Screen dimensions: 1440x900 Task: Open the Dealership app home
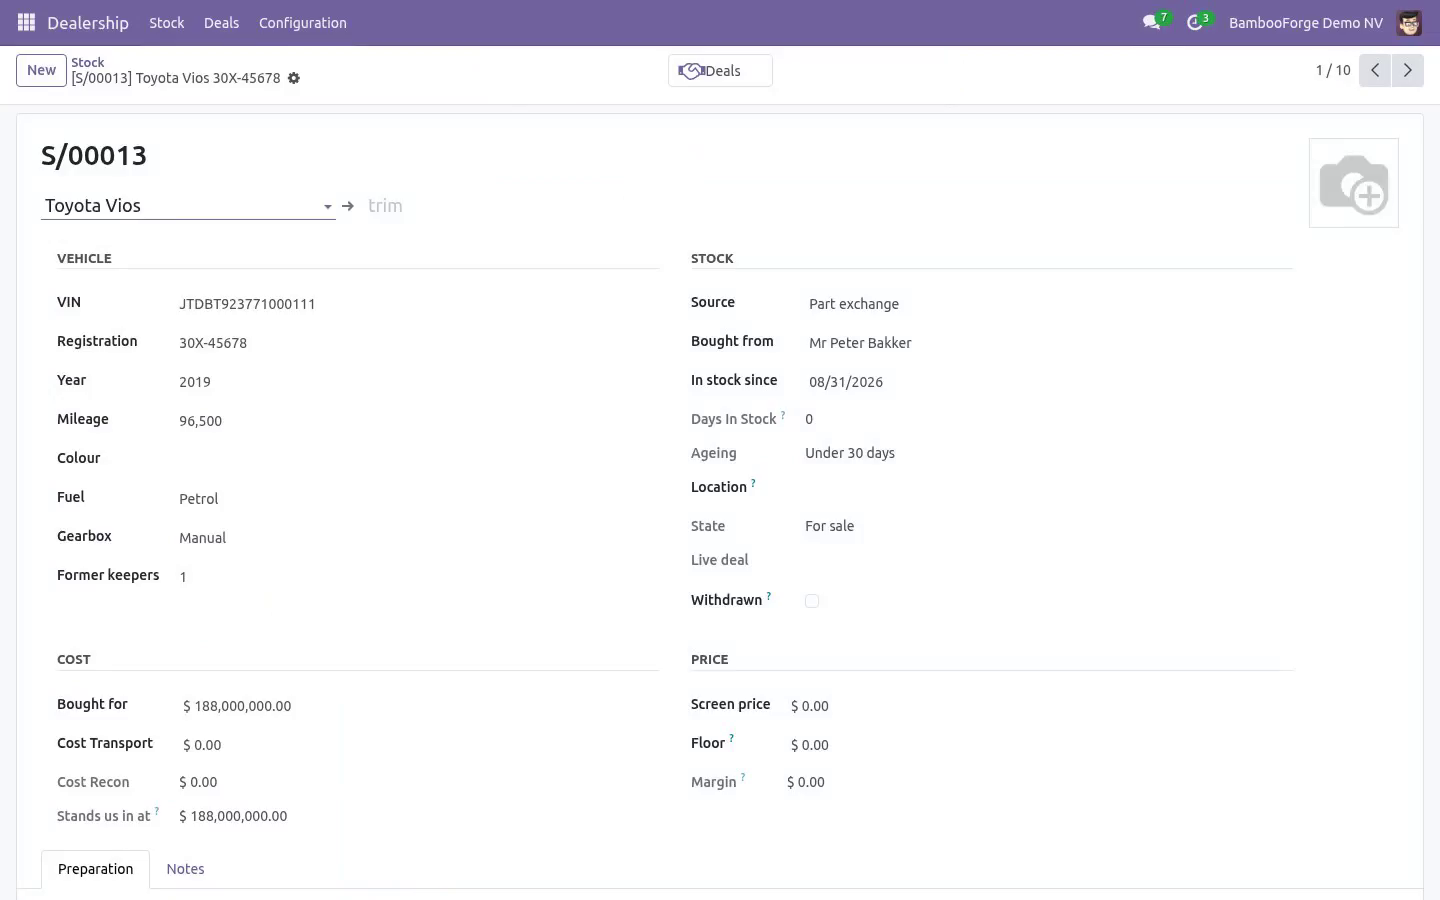coord(88,22)
